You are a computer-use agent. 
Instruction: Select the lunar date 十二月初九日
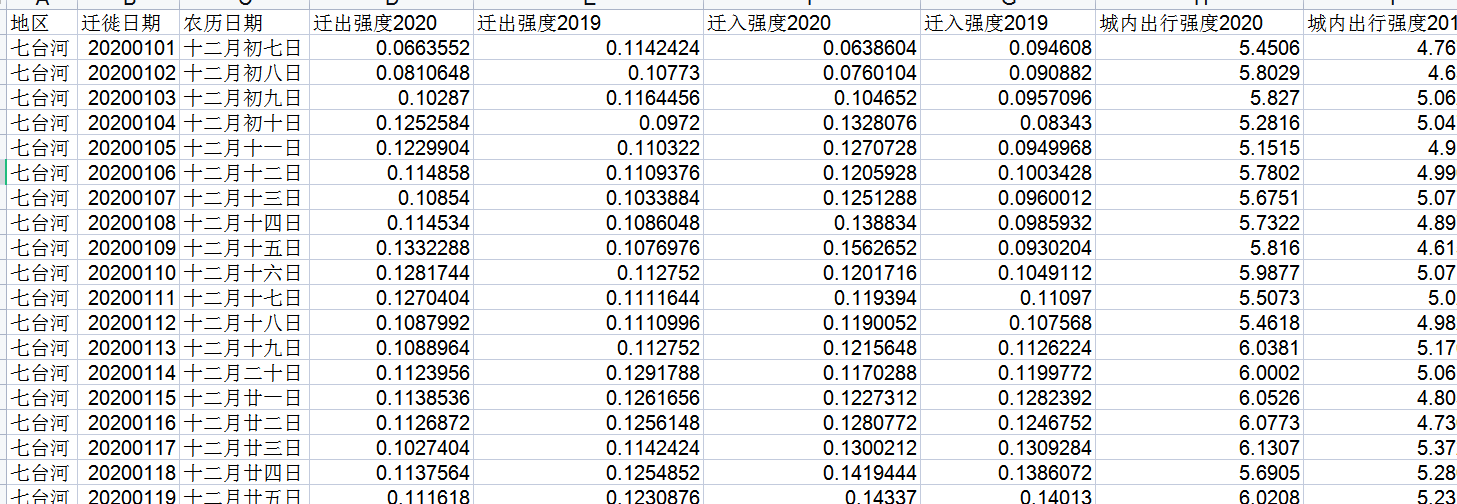(x=244, y=98)
